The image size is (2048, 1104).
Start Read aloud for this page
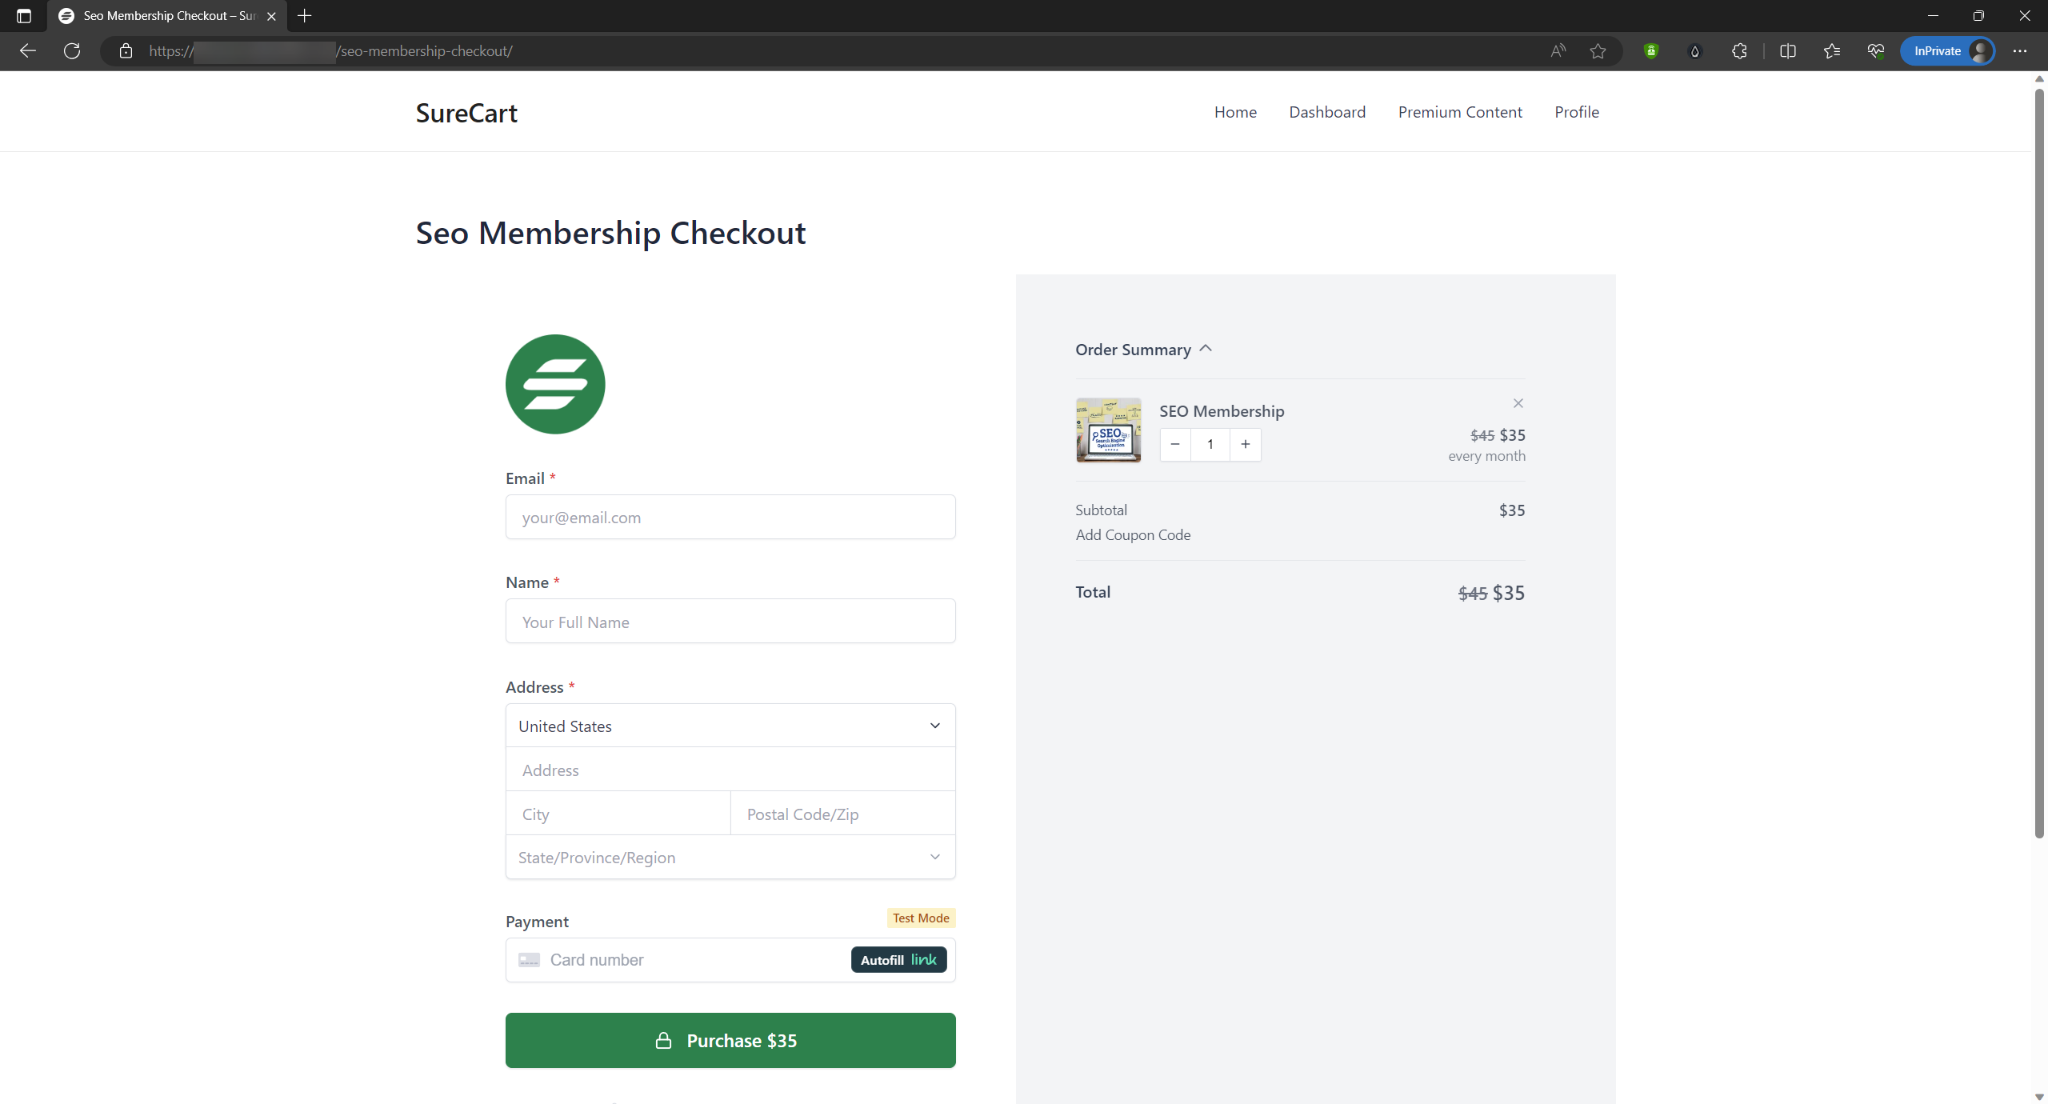pos(1557,50)
